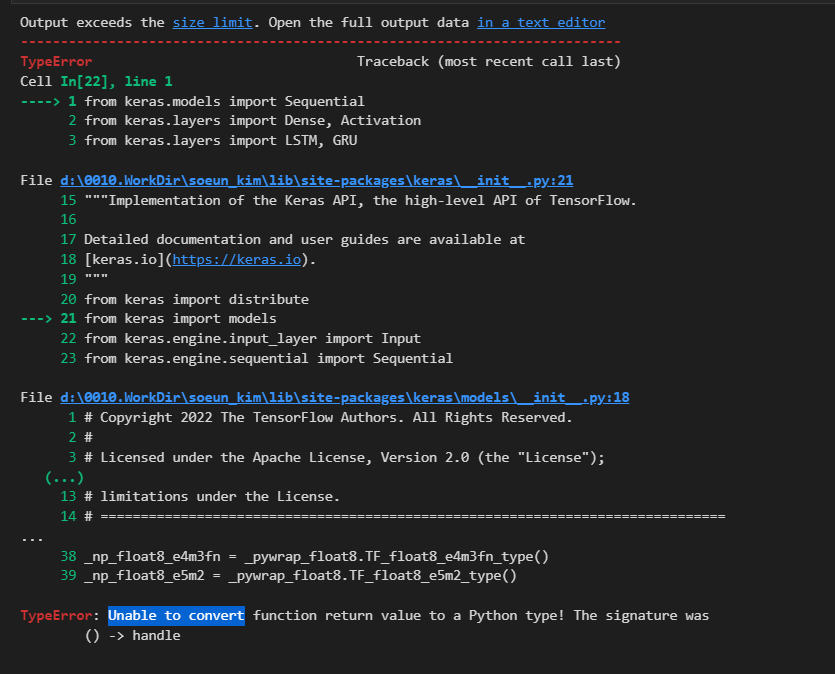Click the final 'TypeError:' label
The width and height of the screenshot is (835, 674).
click(60, 615)
